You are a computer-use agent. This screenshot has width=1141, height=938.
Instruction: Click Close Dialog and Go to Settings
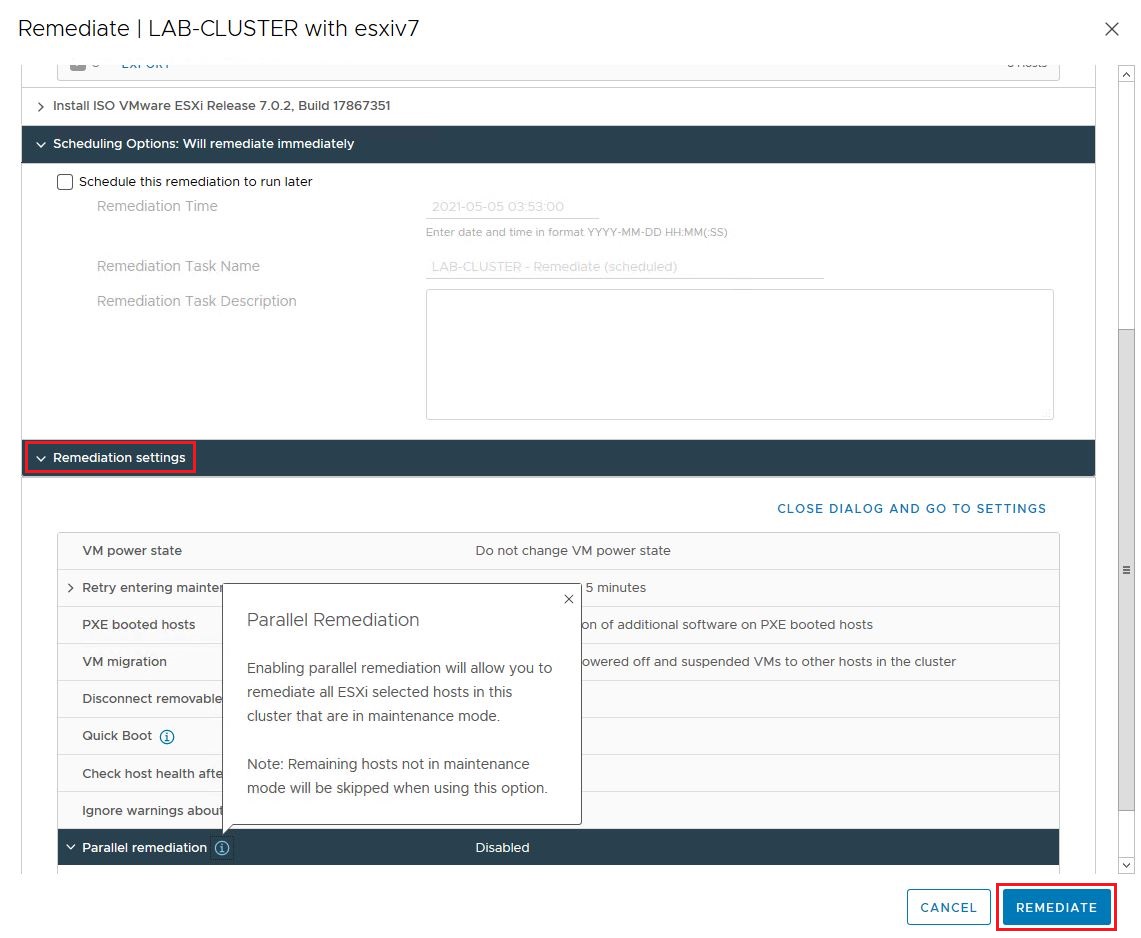click(x=911, y=509)
